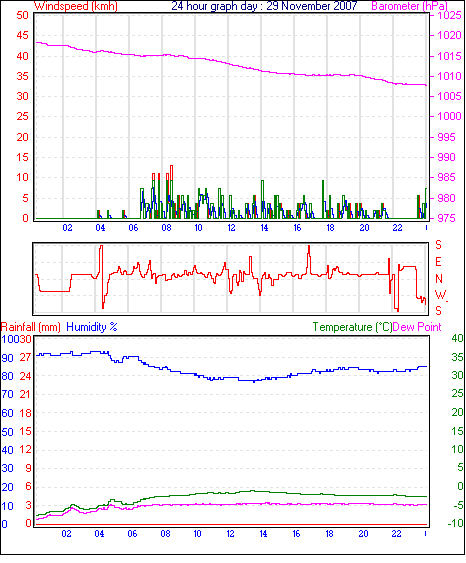This screenshot has height=563, width=466.
Task: Click the 16 hour tick on the bottom graph
Action: click(x=296, y=534)
